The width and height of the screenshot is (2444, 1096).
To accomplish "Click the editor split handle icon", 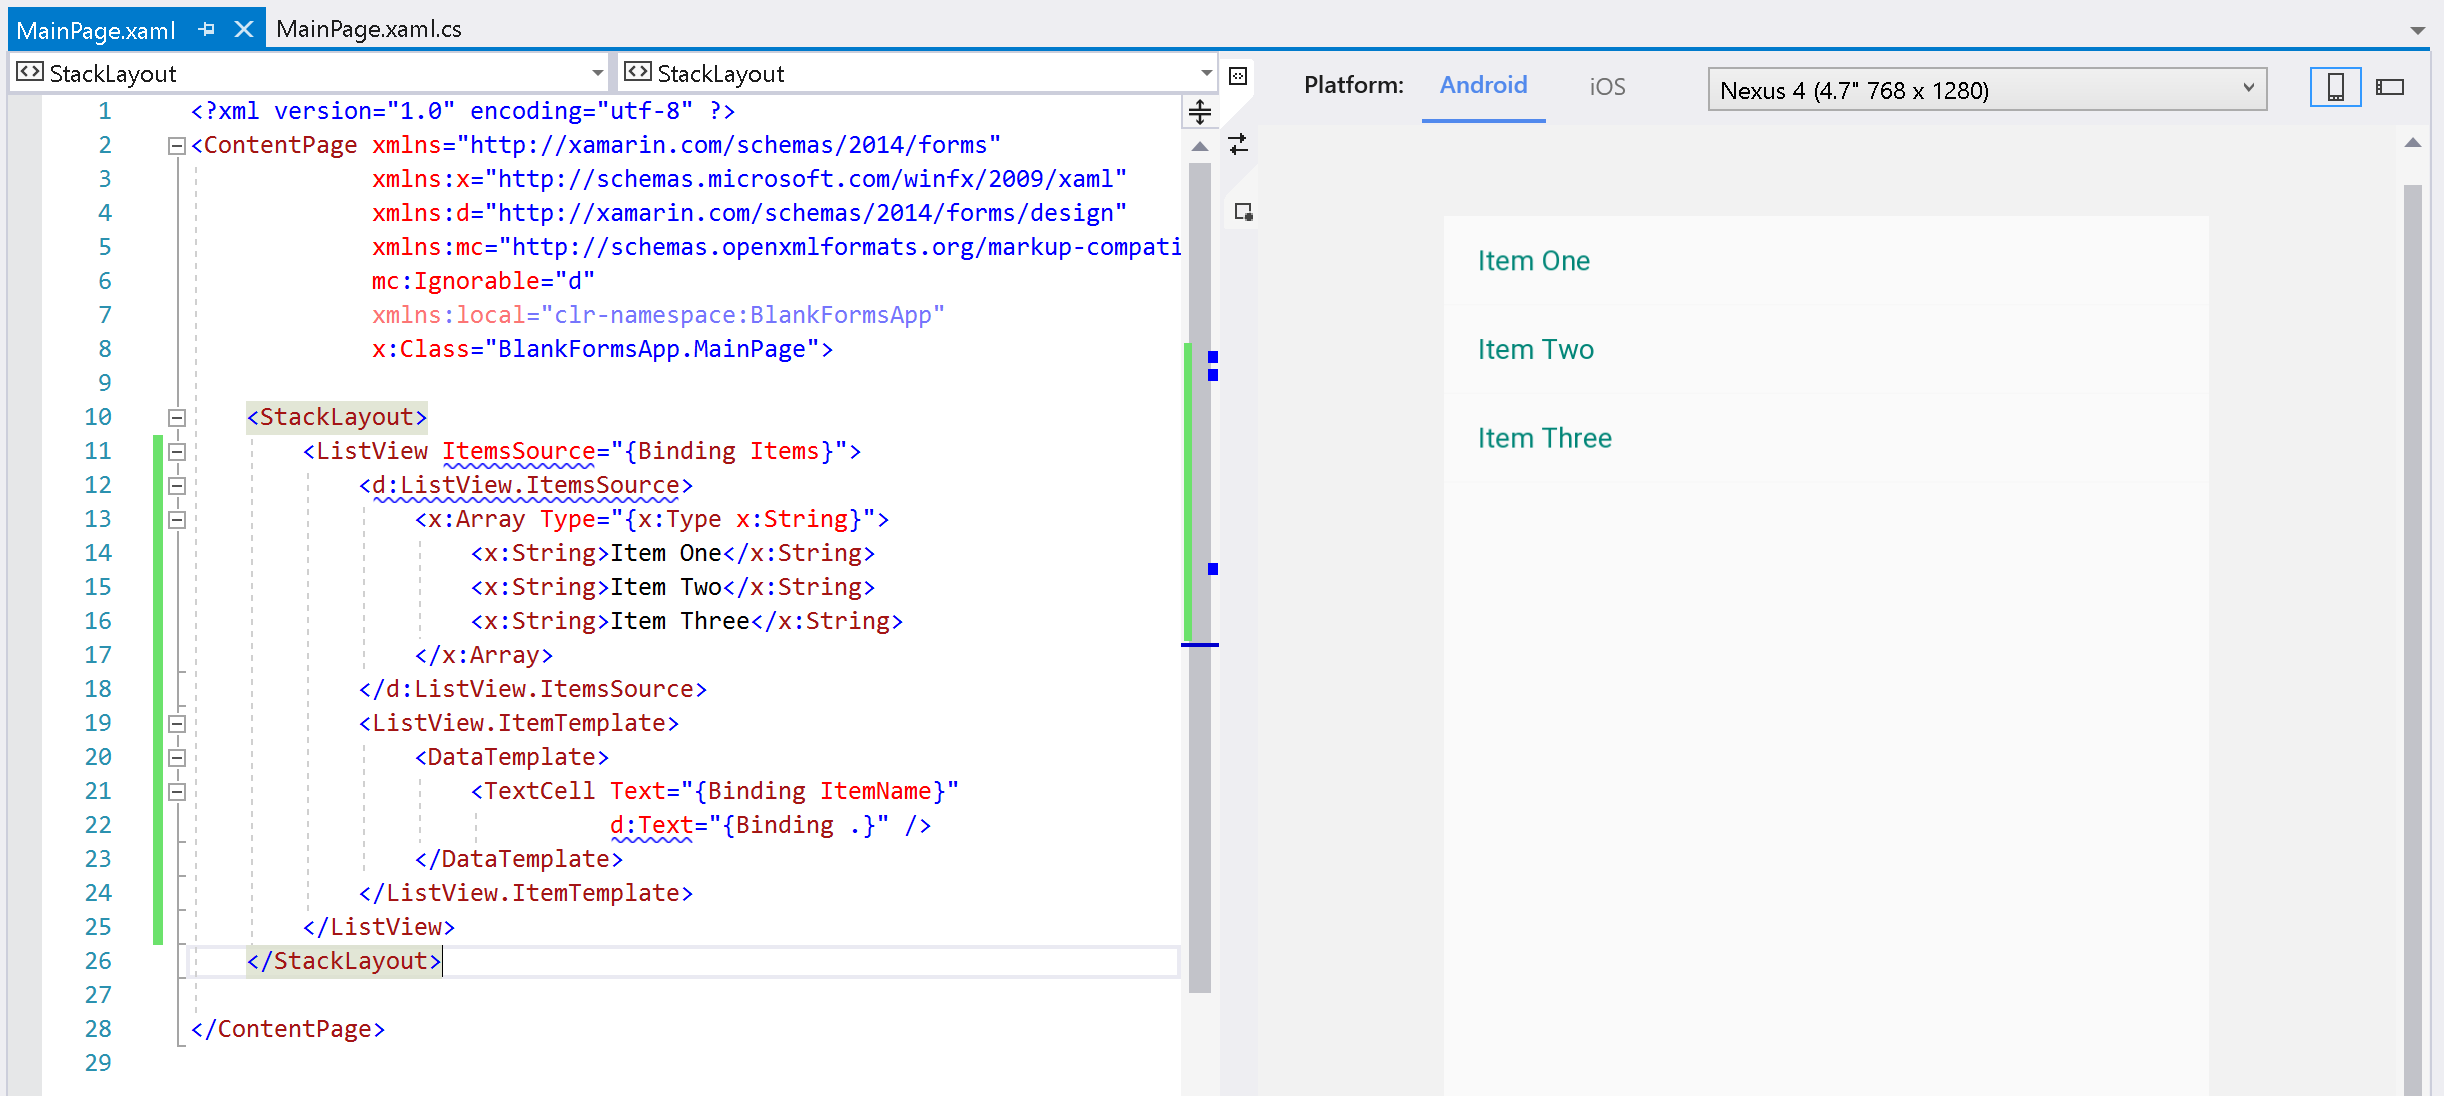I will (x=1200, y=112).
